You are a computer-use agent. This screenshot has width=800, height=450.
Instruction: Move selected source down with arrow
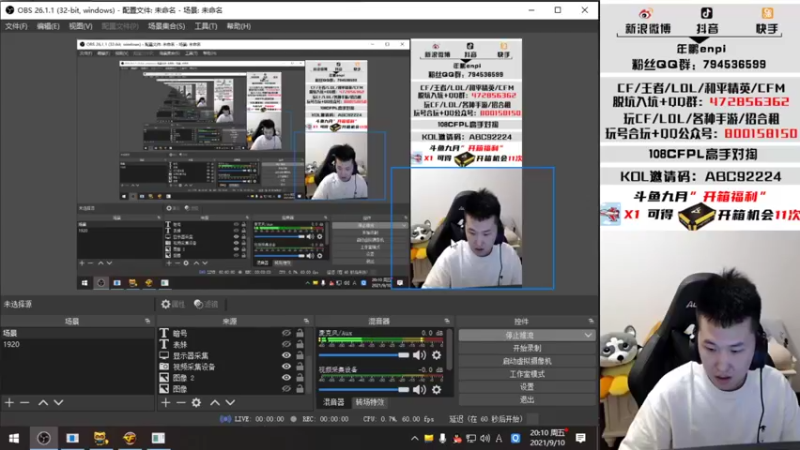(230, 403)
